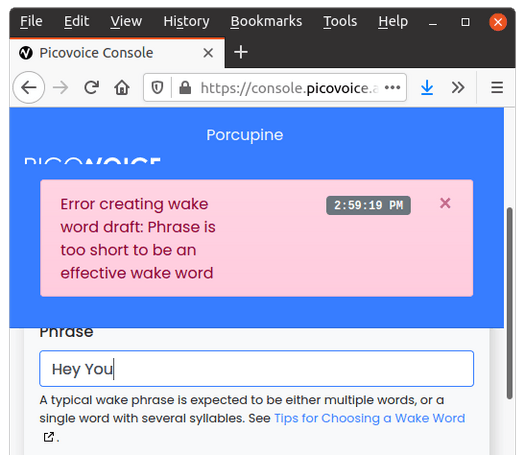Viewport: 525px width, 455px height.
Task: Click the URL address bar
Action: (x=275, y=88)
